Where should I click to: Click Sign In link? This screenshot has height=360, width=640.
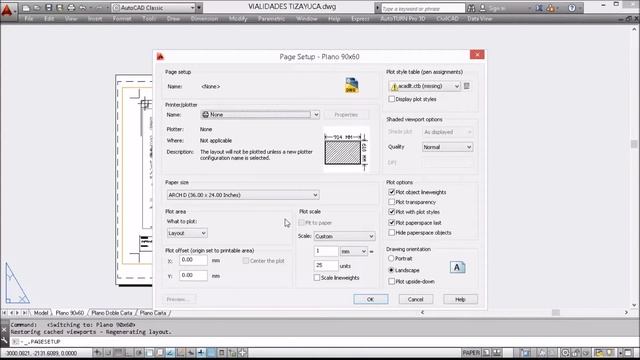click(x=496, y=8)
